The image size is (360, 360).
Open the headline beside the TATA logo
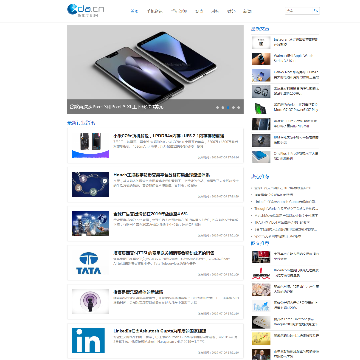pos(164,253)
